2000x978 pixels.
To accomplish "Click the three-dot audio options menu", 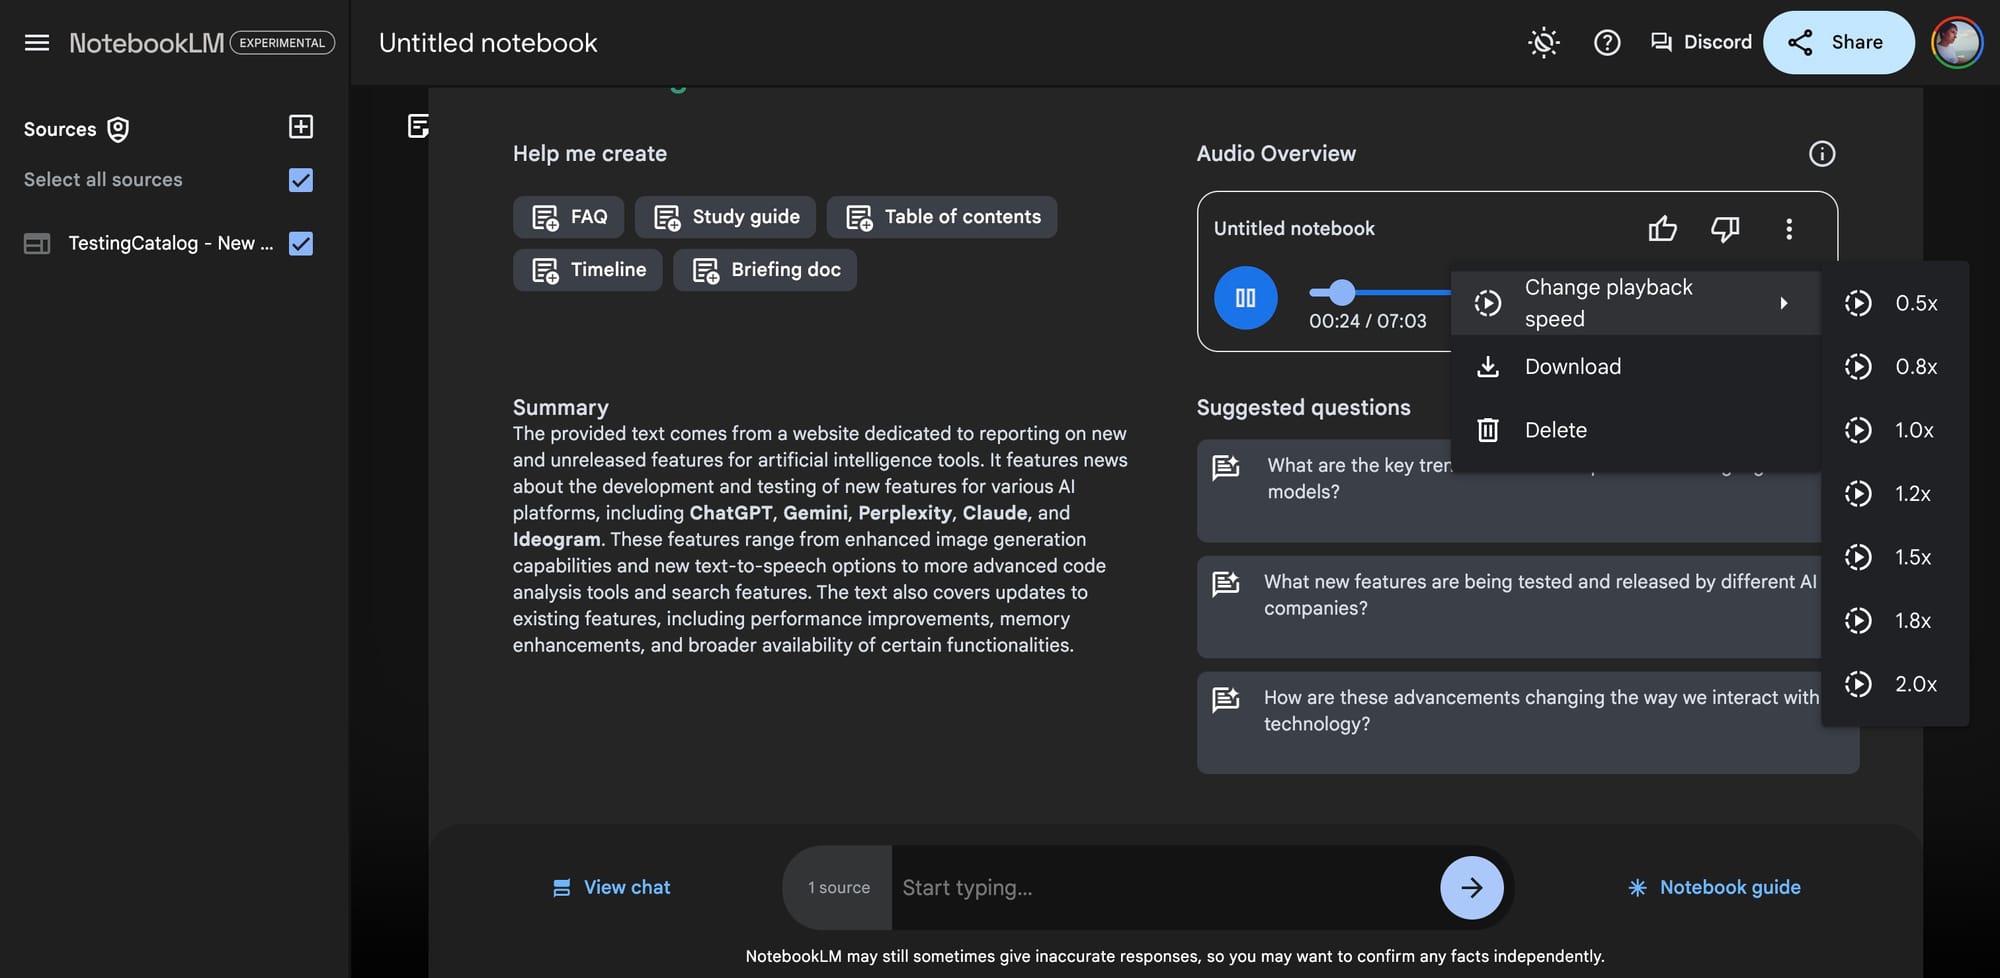I will click(1789, 229).
